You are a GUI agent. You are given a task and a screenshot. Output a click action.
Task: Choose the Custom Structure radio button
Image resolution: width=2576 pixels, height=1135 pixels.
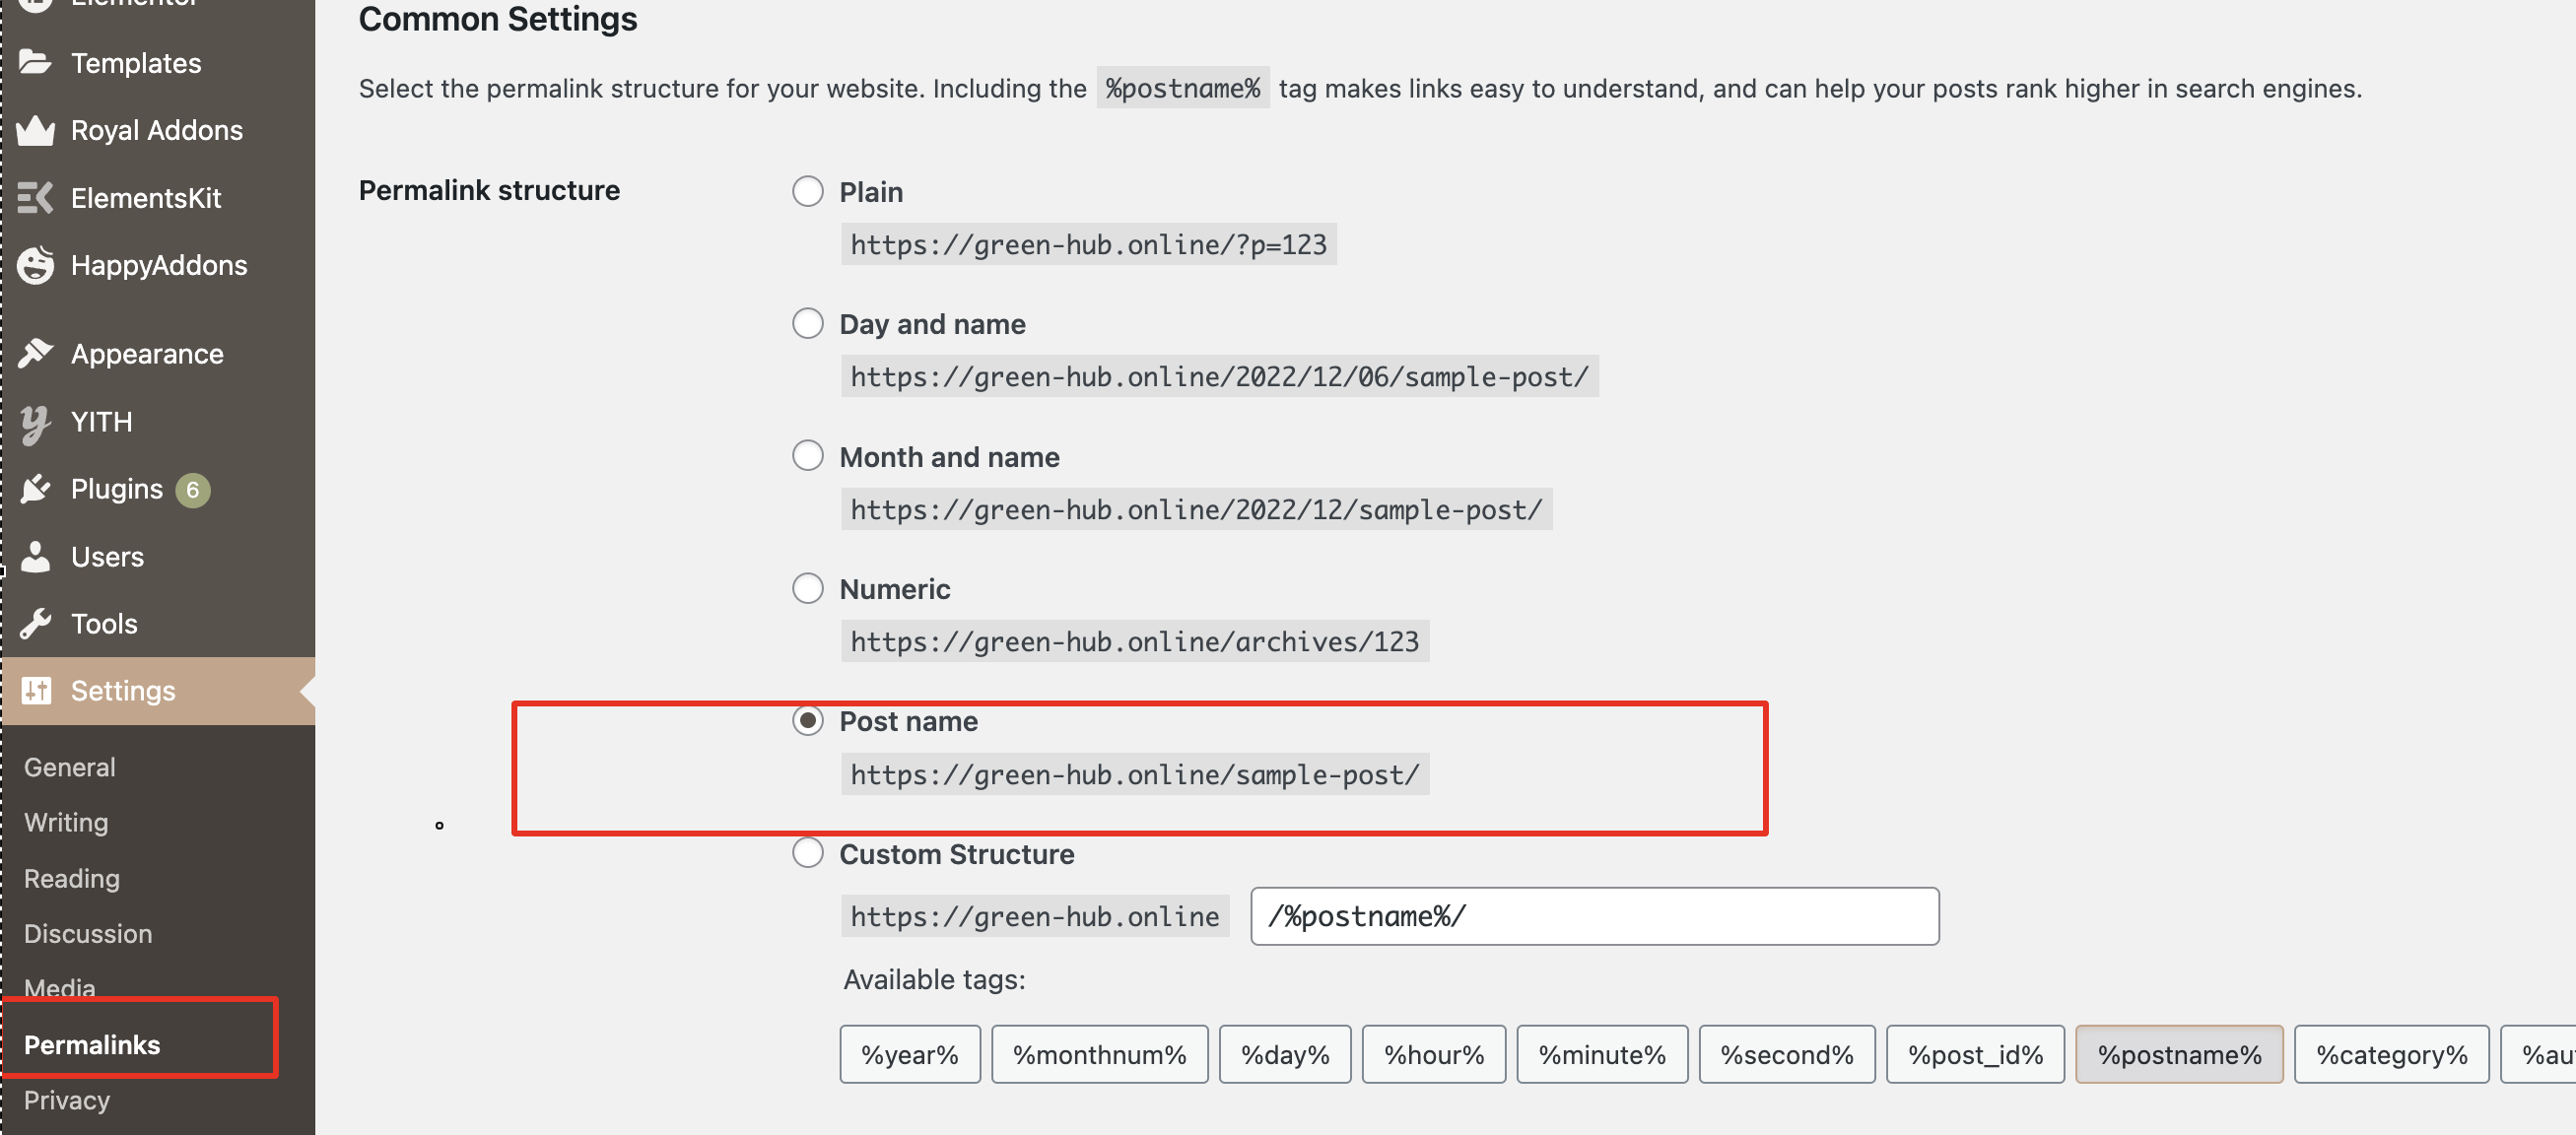tap(808, 853)
